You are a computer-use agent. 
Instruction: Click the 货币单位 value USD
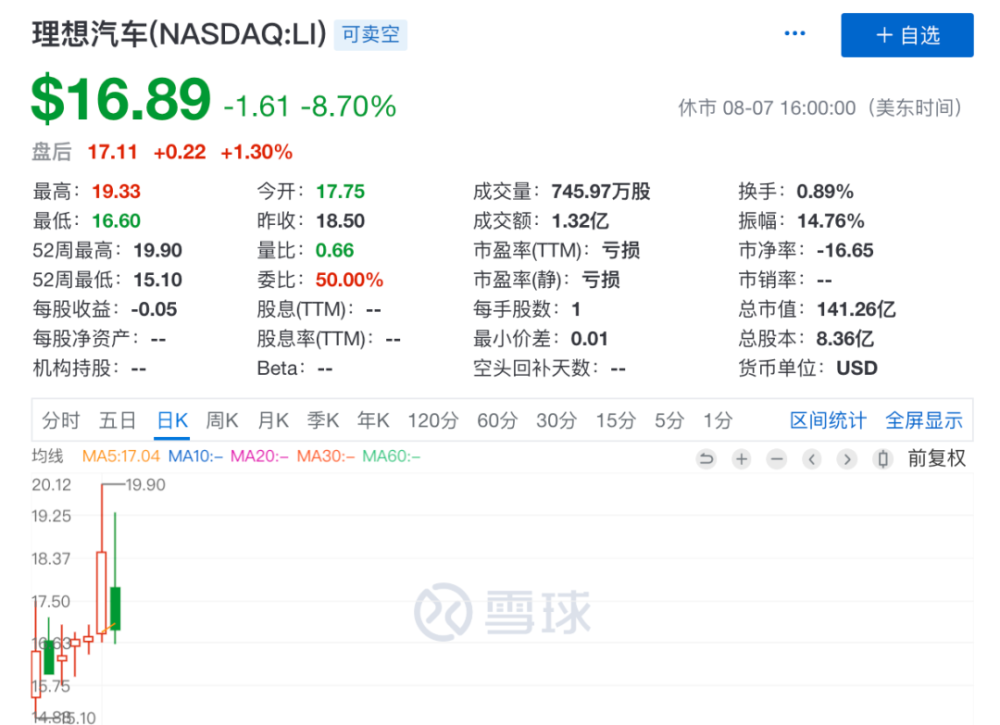857,368
